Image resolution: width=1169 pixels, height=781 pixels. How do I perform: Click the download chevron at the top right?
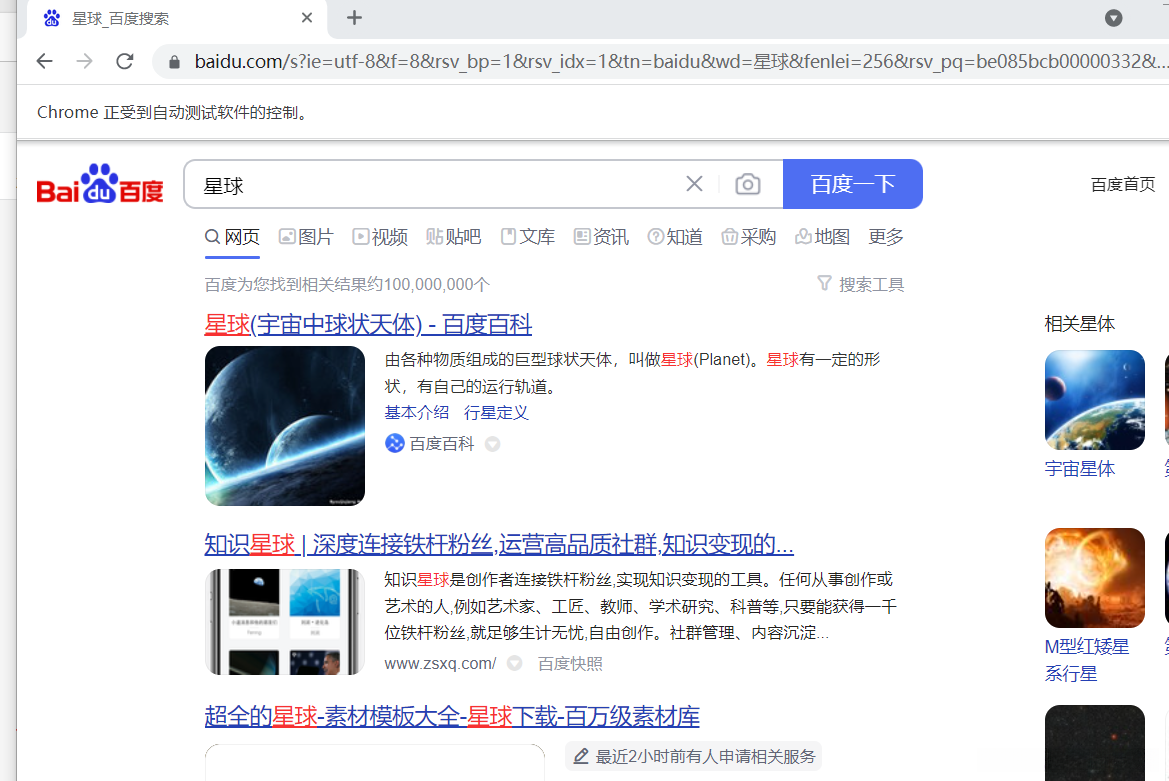(x=1113, y=17)
